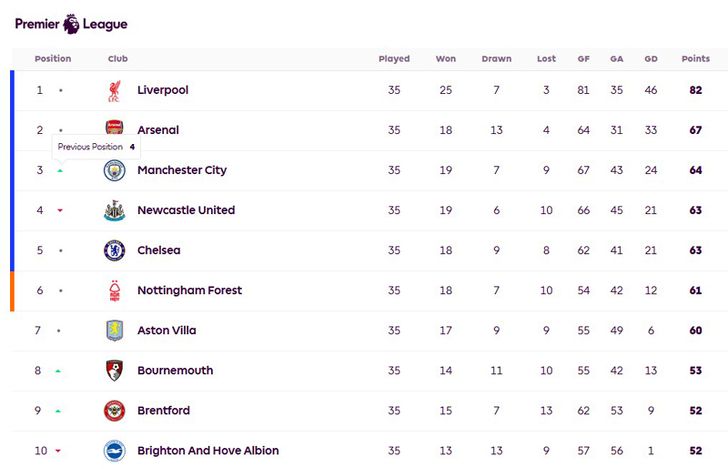Click the Aston Villa crest icon

pyautogui.click(x=114, y=331)
